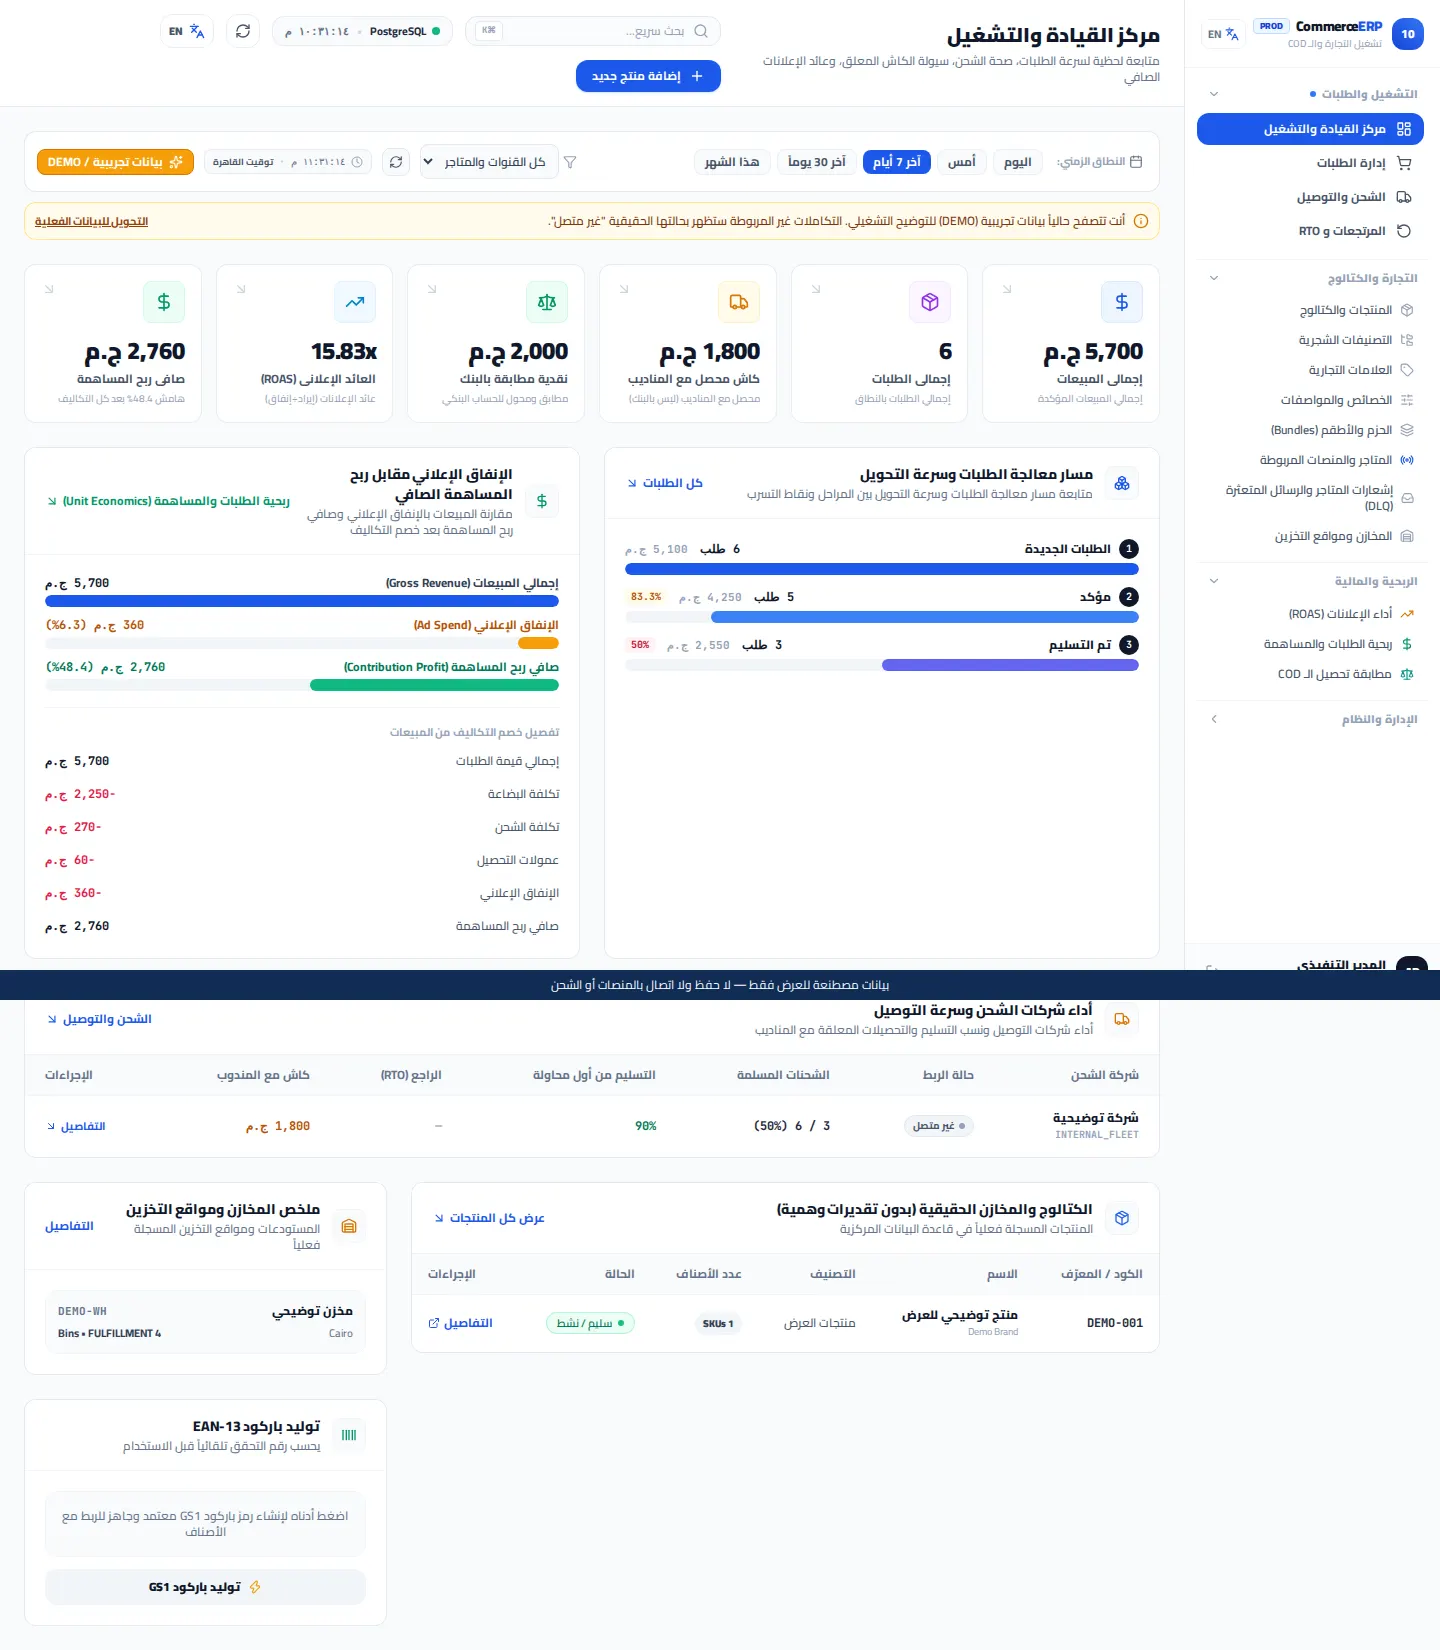Select أمس time range

pos(962,162)
